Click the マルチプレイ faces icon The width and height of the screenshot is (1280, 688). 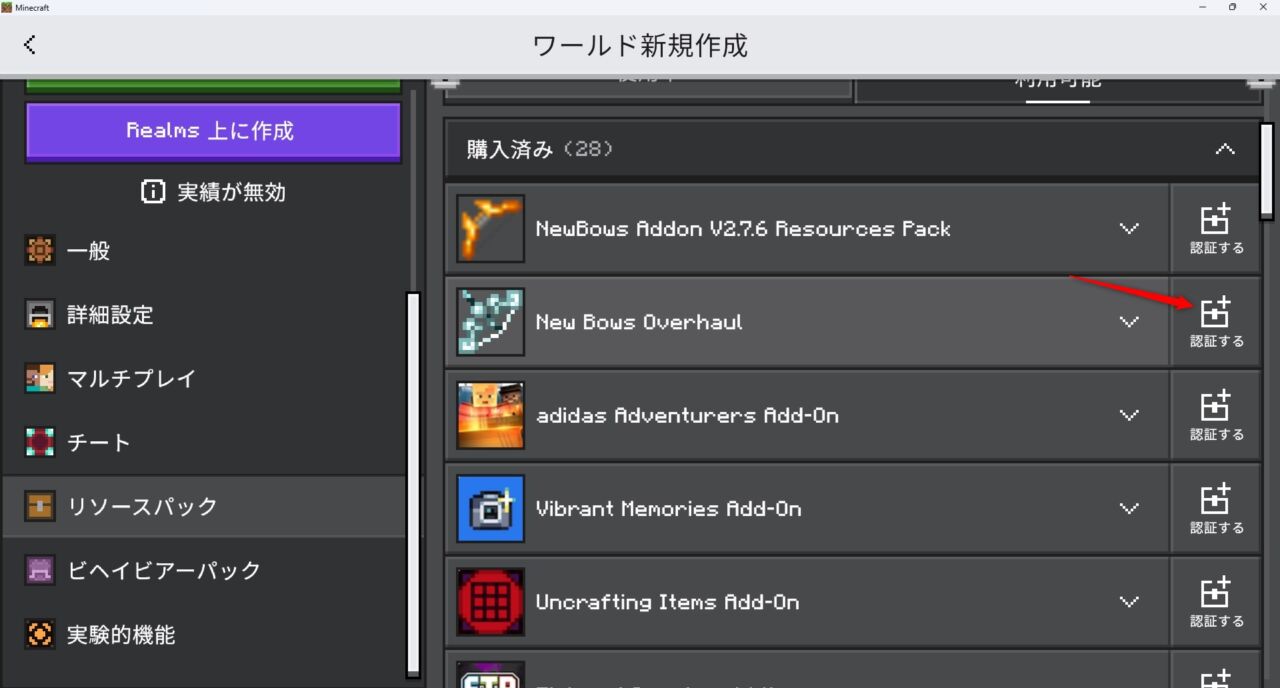pos(40,379)
